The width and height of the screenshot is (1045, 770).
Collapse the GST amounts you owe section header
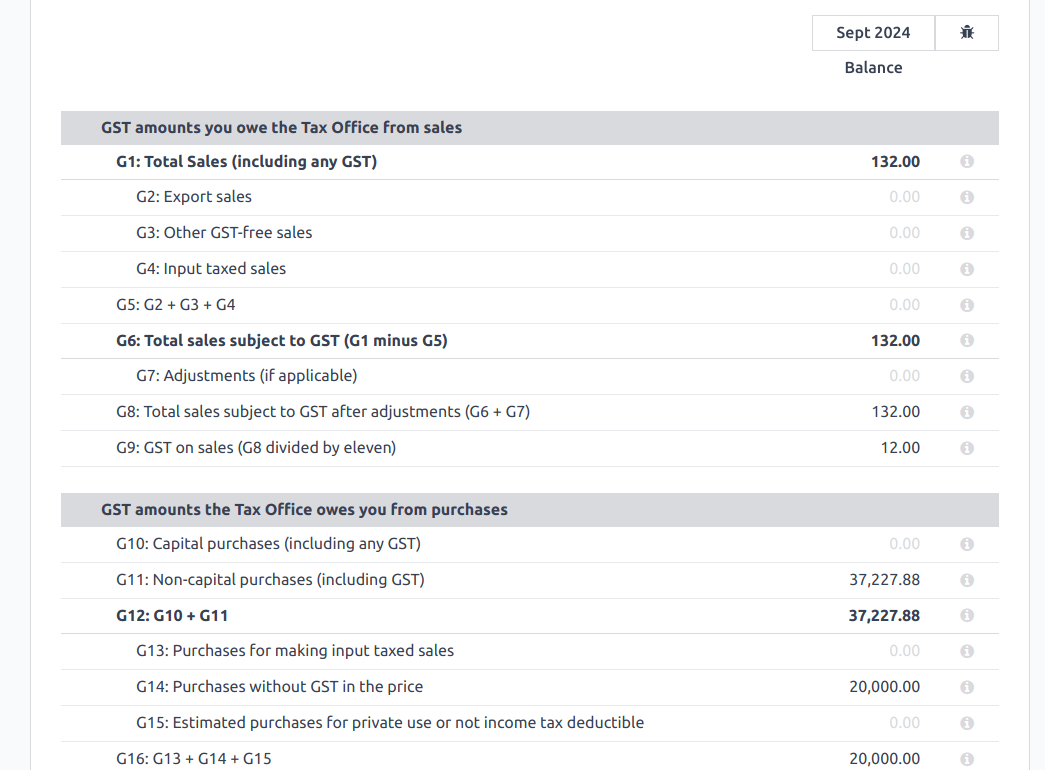pyautogui.click(x=281, y=127)
